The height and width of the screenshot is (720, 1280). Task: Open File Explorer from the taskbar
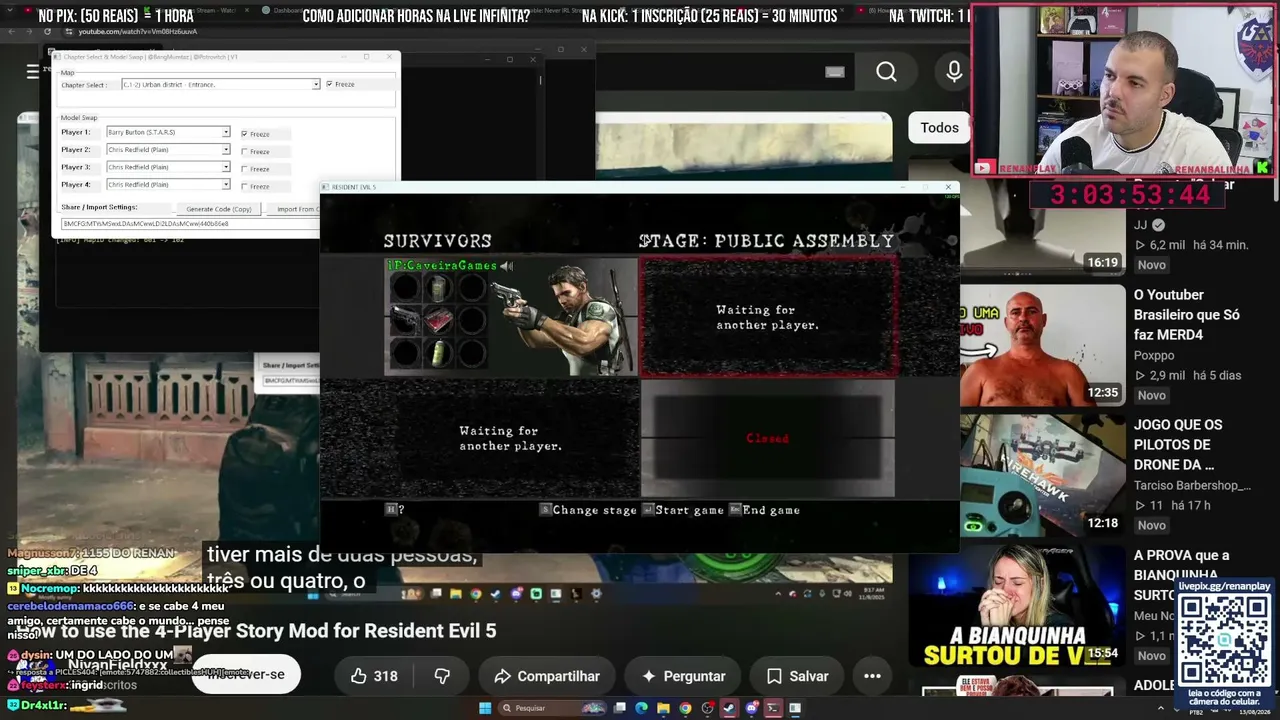coord(663,708)
